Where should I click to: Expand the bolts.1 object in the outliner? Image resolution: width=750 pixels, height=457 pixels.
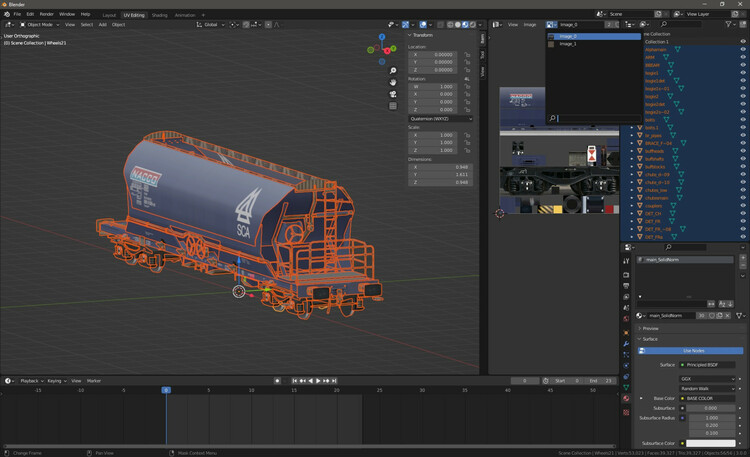[632, 128]
